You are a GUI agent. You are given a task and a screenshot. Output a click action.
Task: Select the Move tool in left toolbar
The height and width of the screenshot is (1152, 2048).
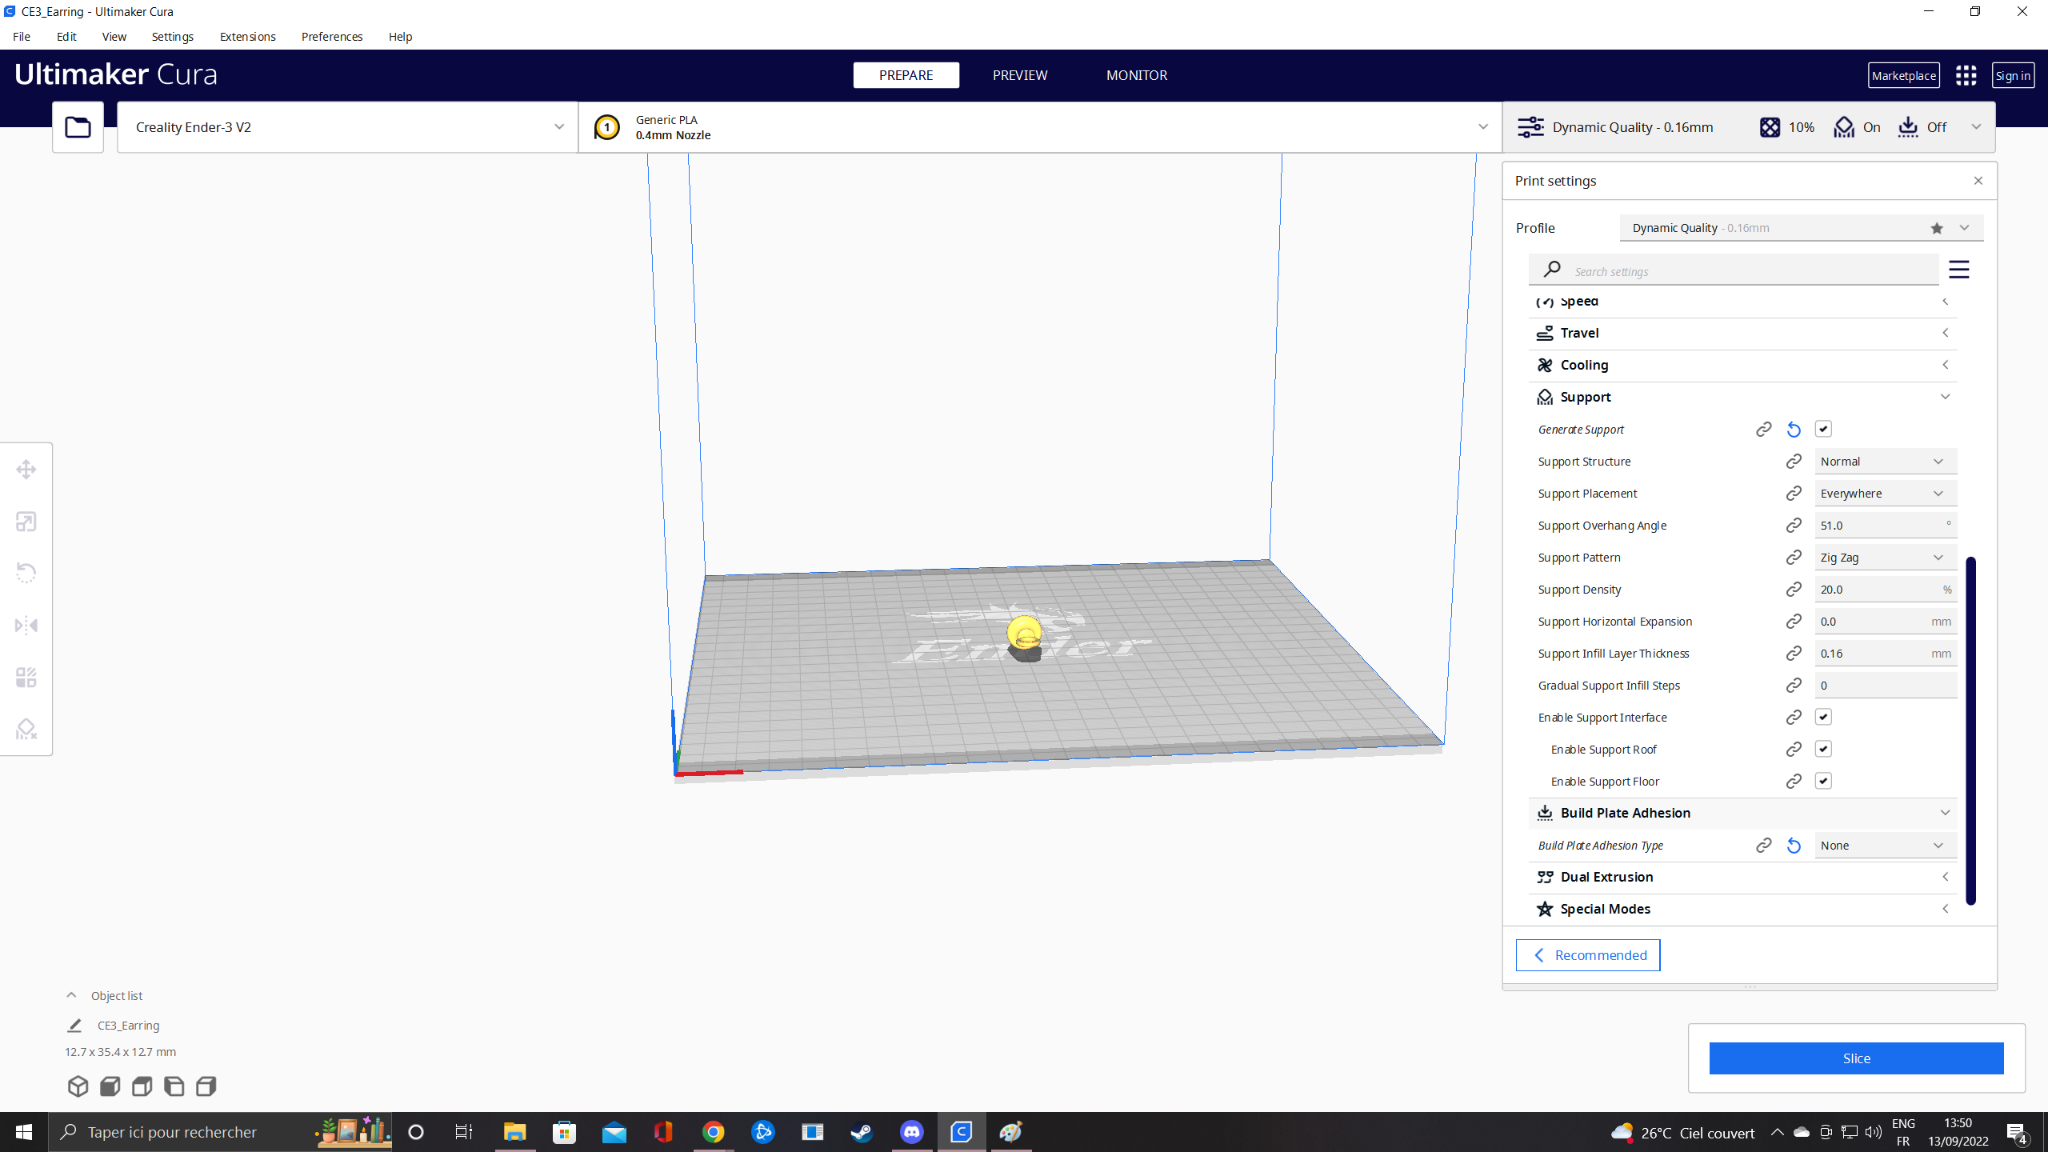pos(26,469)
